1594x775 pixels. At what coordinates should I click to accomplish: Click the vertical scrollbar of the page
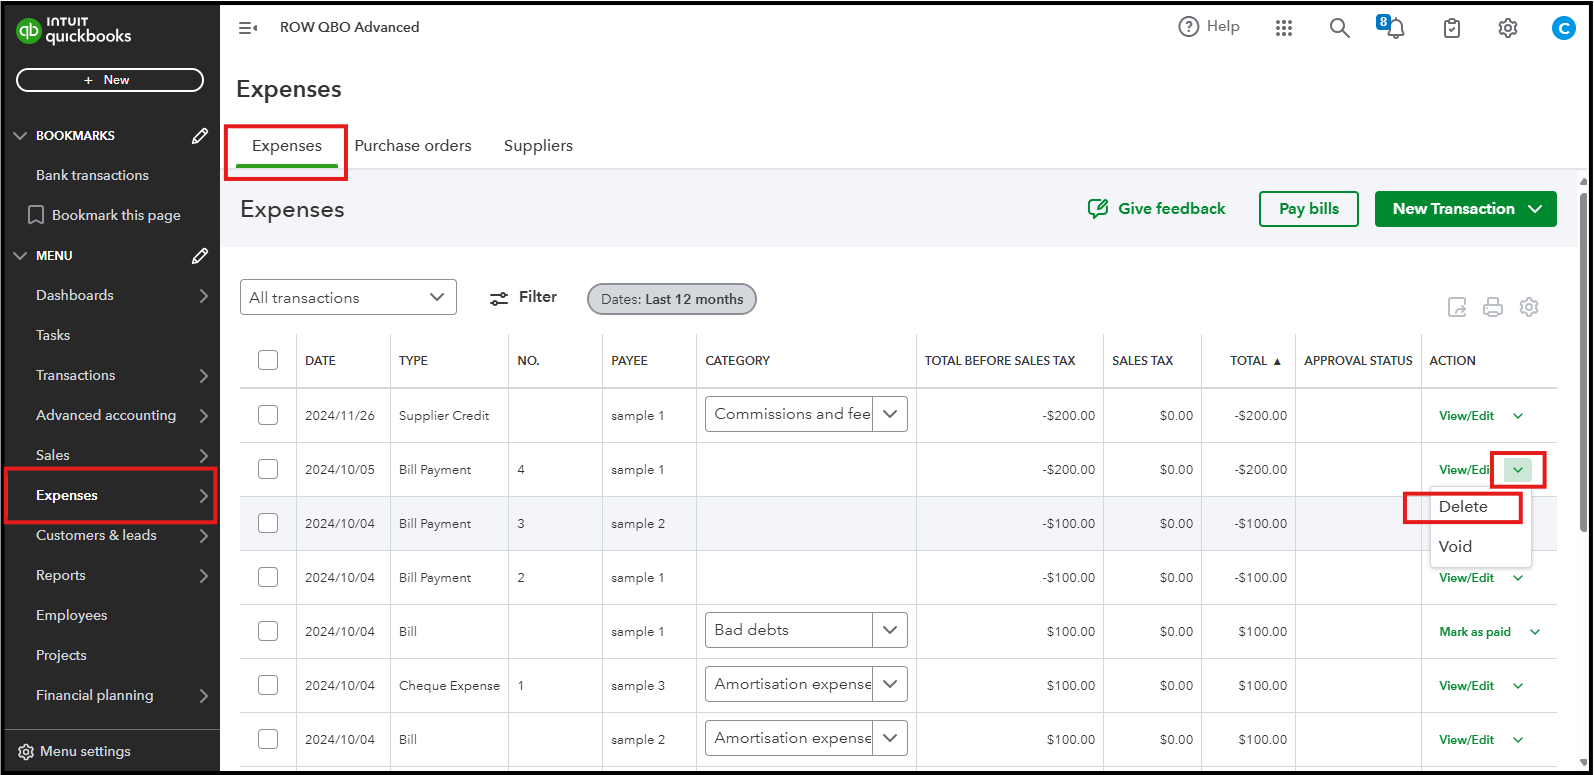click(1583, 360)
